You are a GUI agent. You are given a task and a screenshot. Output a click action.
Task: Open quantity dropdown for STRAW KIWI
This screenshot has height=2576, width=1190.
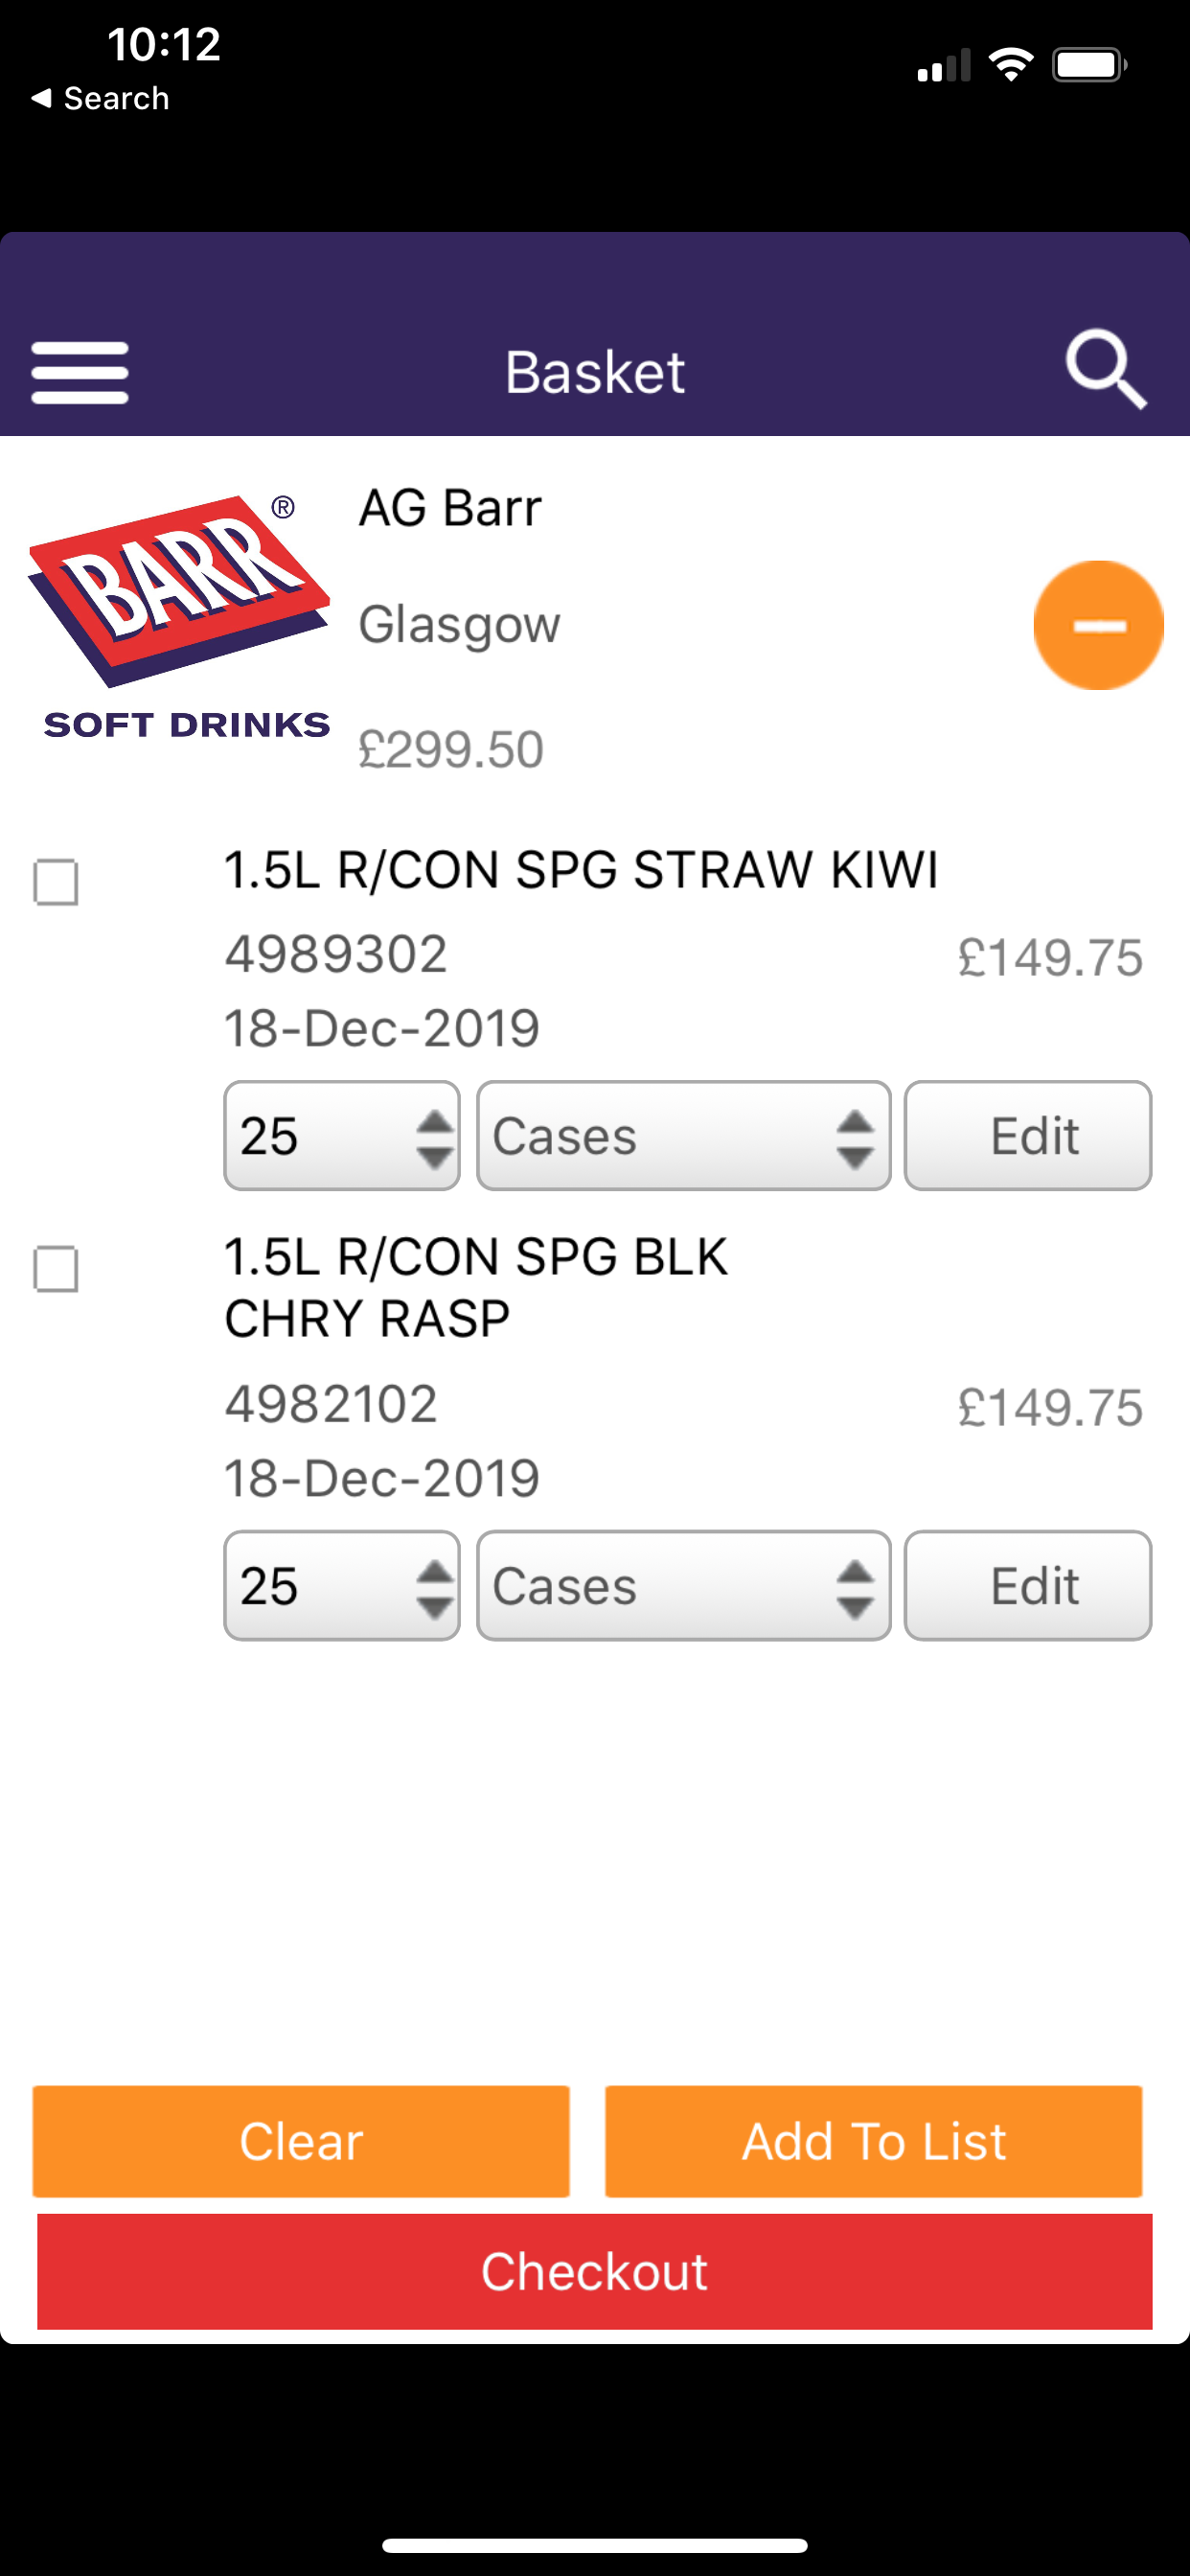coord(342,1135)
